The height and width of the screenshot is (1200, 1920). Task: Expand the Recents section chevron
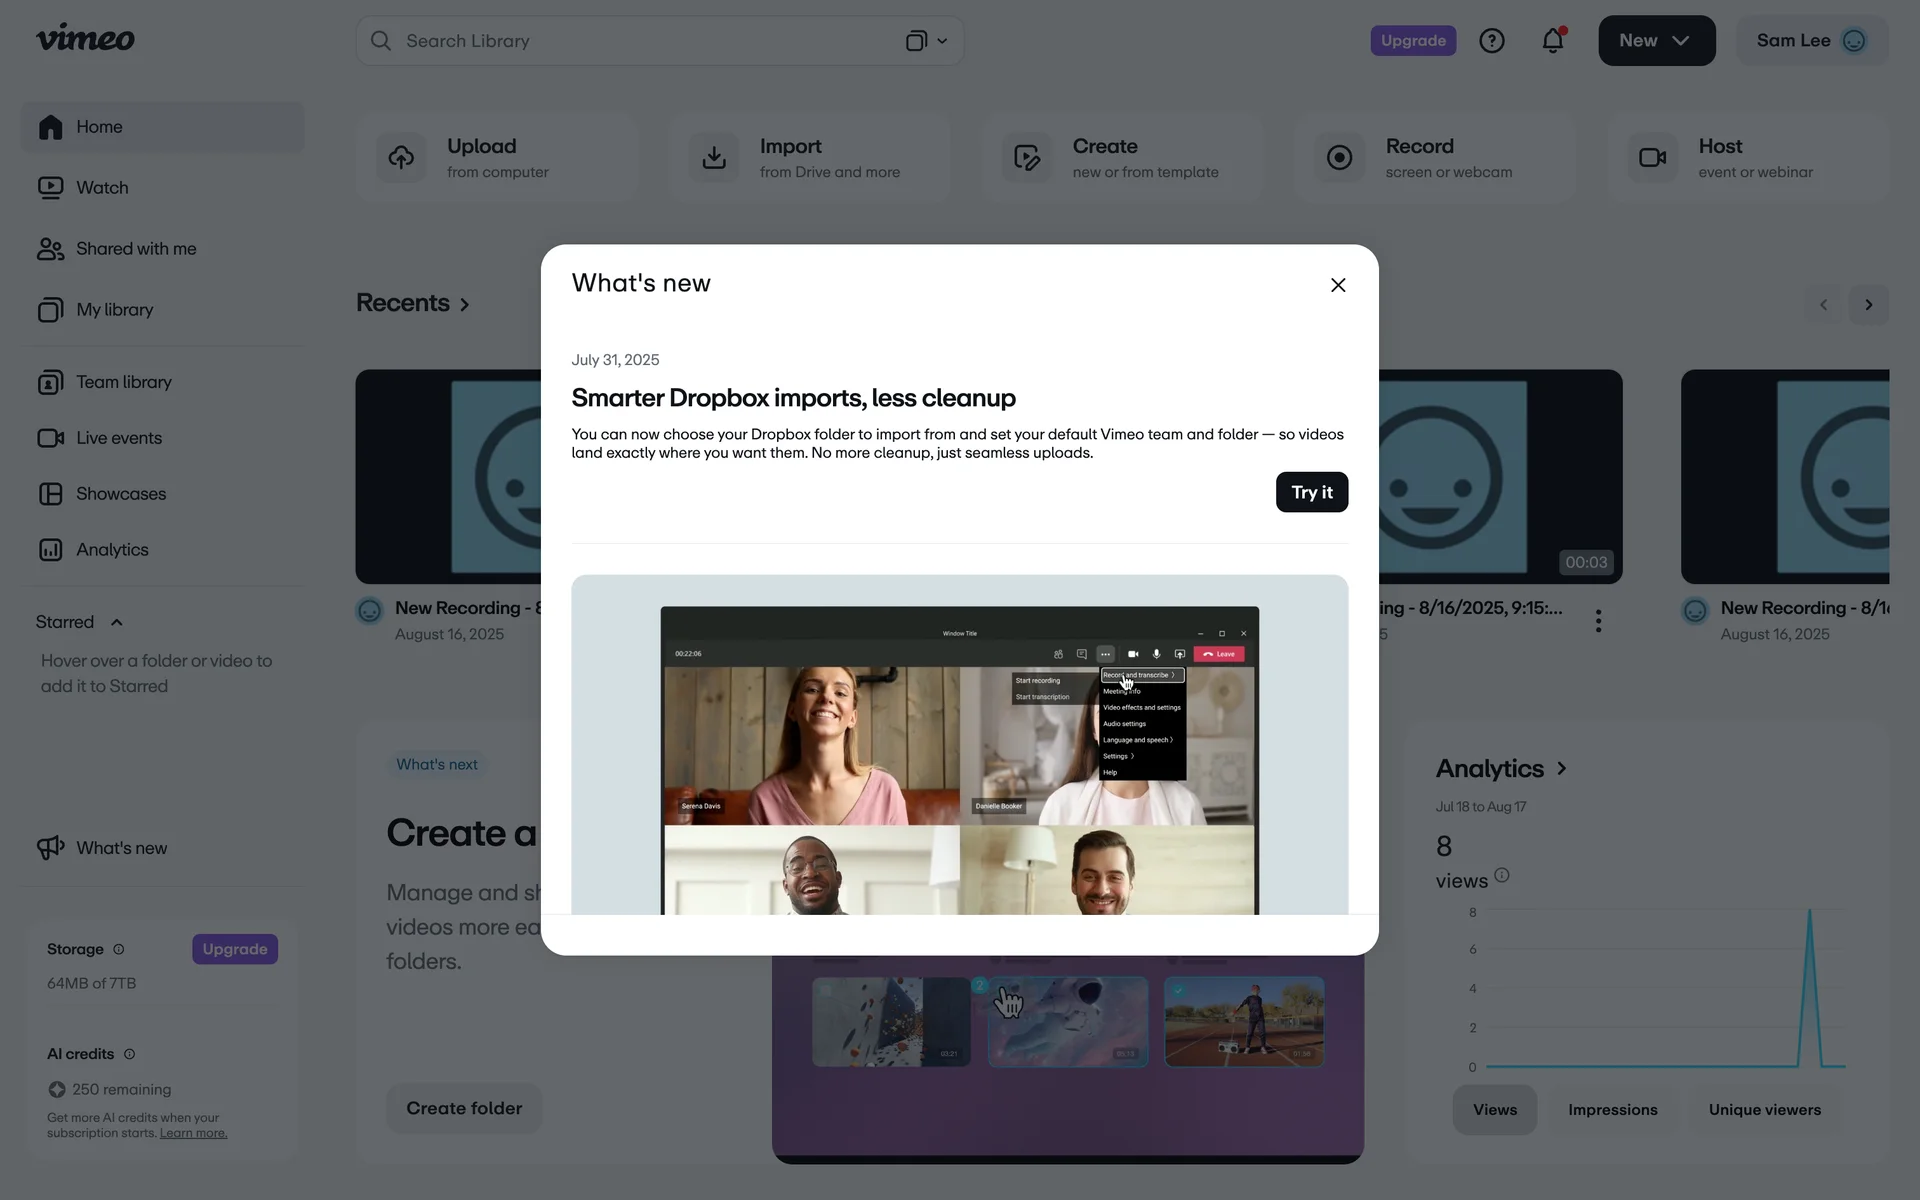[465, 304]
